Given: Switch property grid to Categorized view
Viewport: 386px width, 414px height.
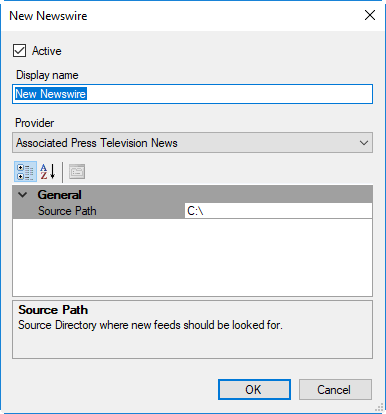Looking at the screenshot, I should [25, 172].
